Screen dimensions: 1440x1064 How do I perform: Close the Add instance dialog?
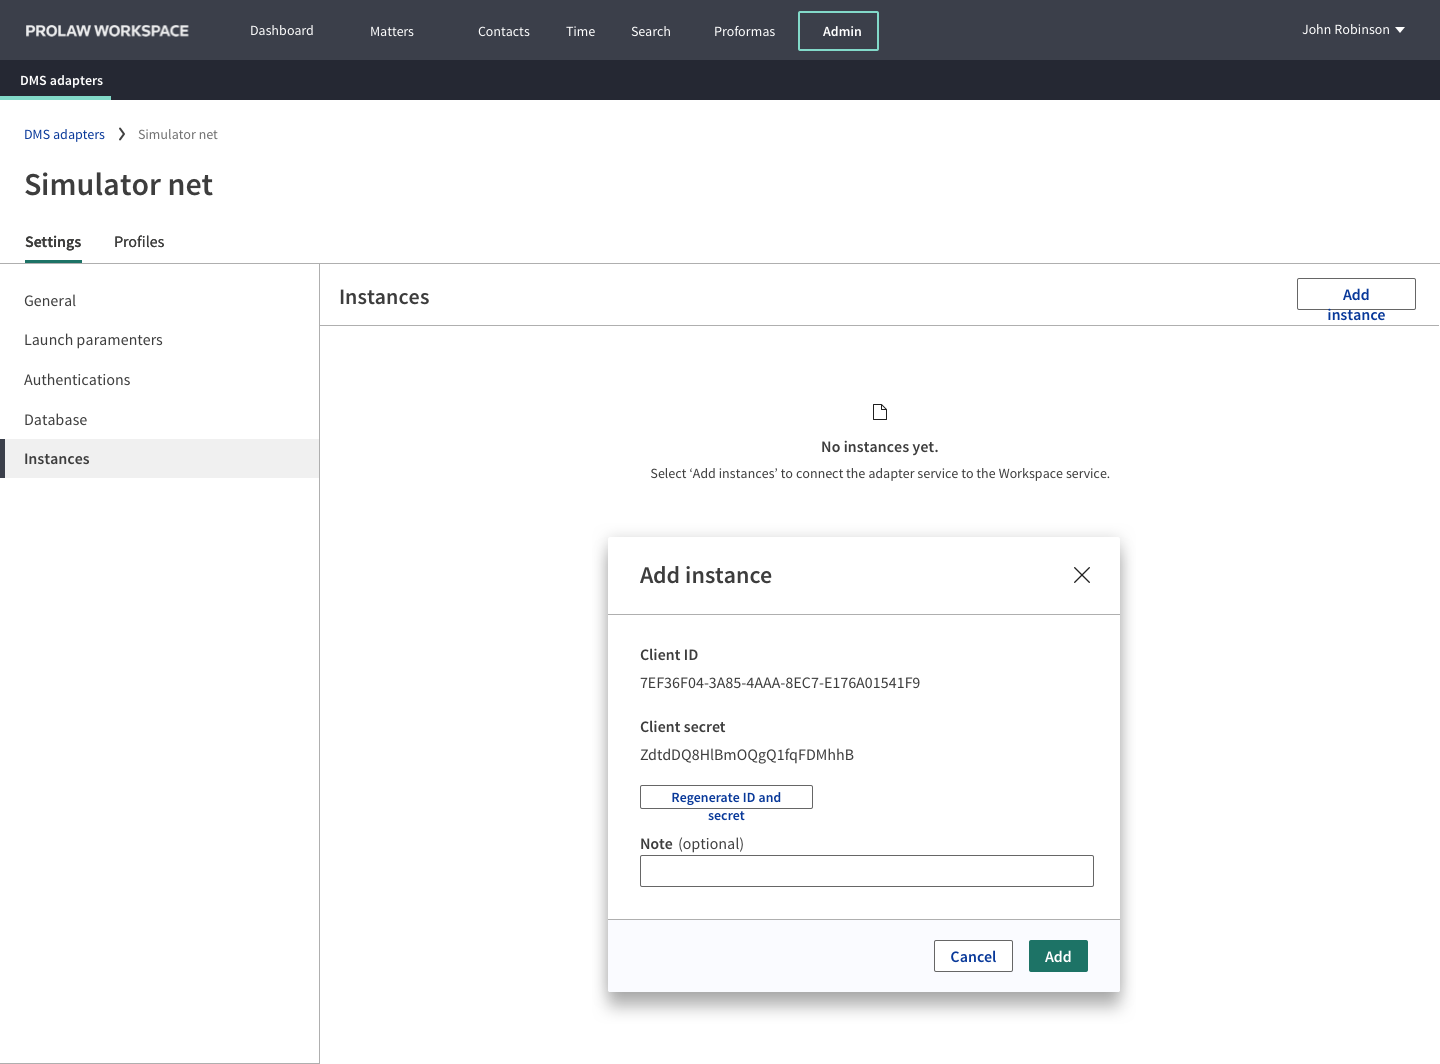click(x=1081, y=575)
